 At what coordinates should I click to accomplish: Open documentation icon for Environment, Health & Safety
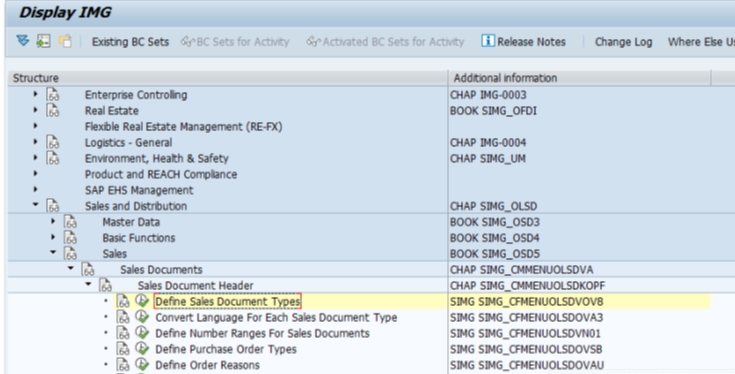click(52, 158)
